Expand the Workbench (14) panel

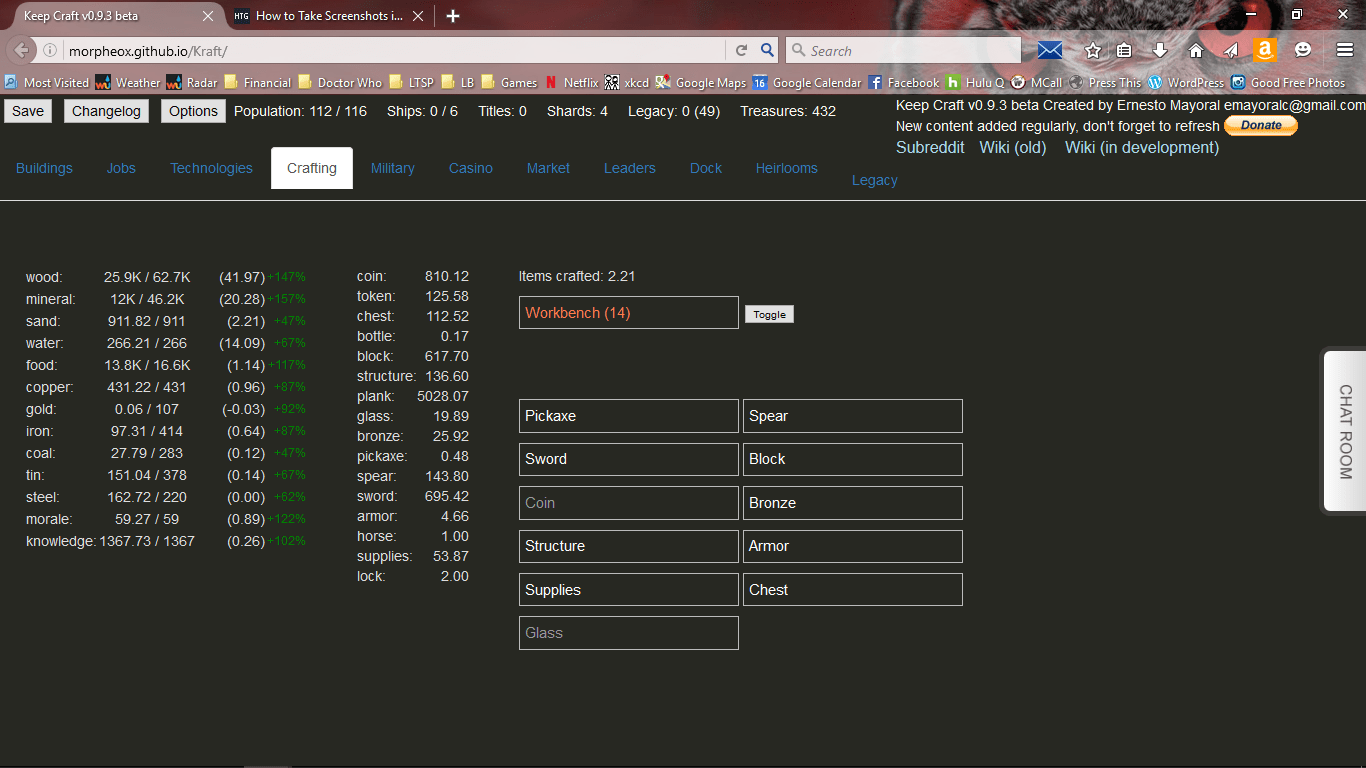[628, 312]
